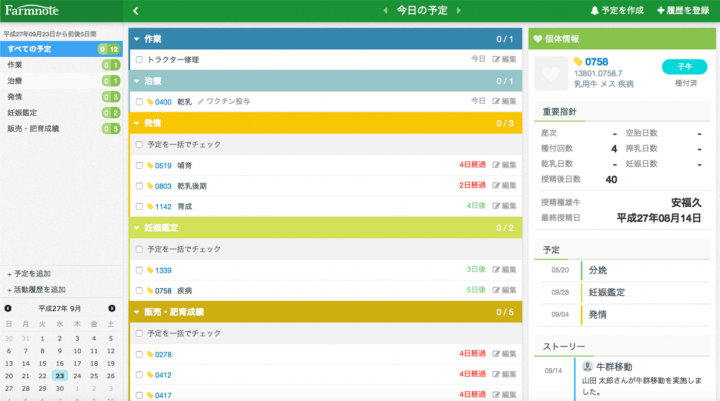
Task: Show next month in the calendar
Action: (111, 308)
